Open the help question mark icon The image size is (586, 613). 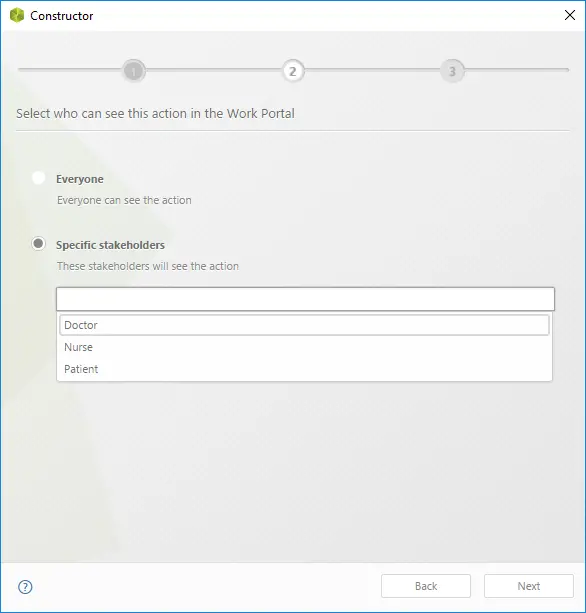[25, 586]
